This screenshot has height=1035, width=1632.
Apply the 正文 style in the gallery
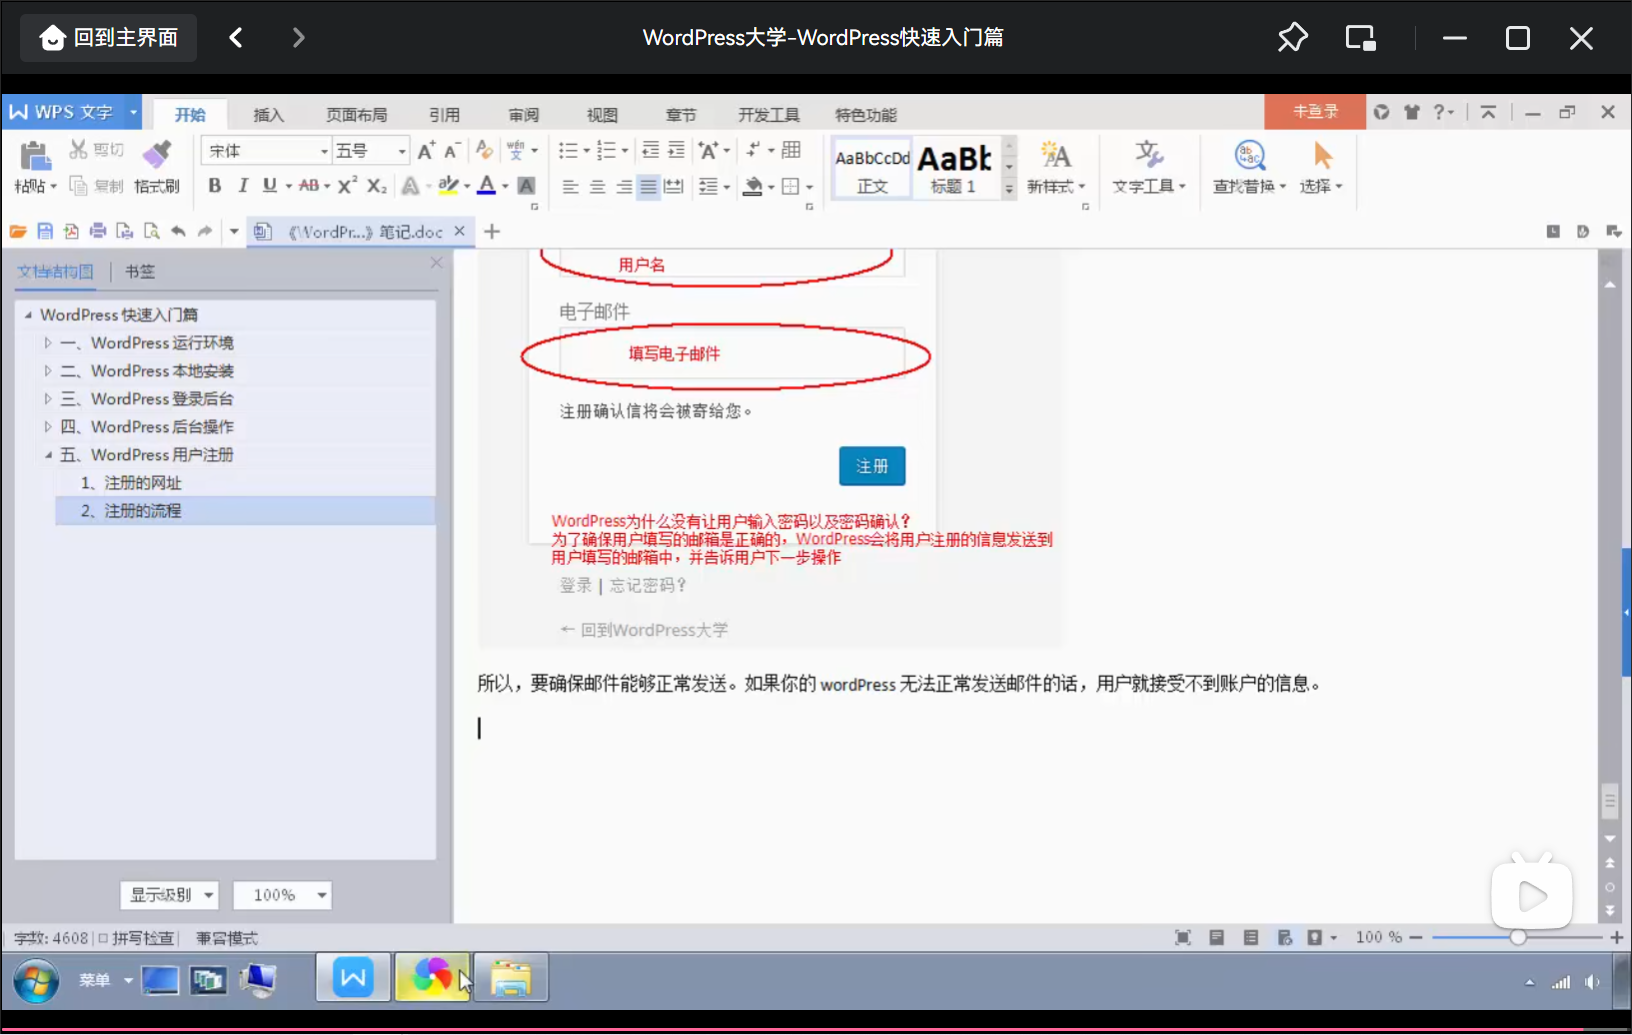point(872,168)
